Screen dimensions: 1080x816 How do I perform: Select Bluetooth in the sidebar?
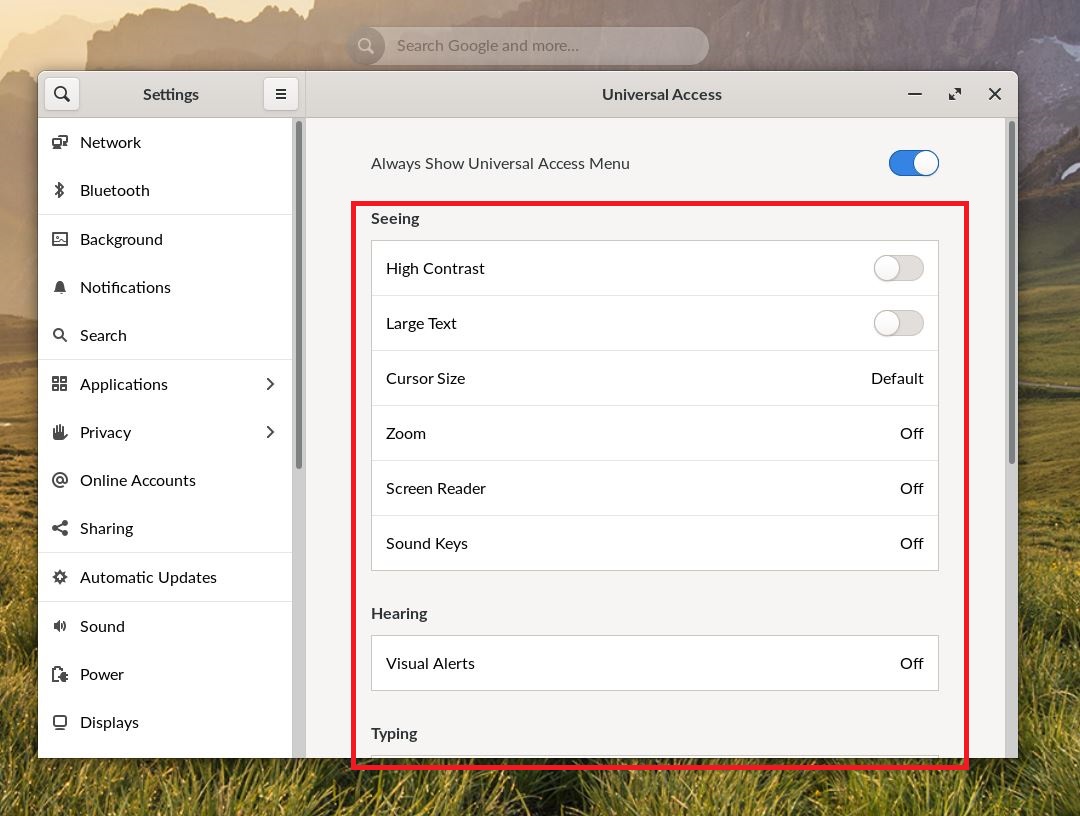click(165, 190)
